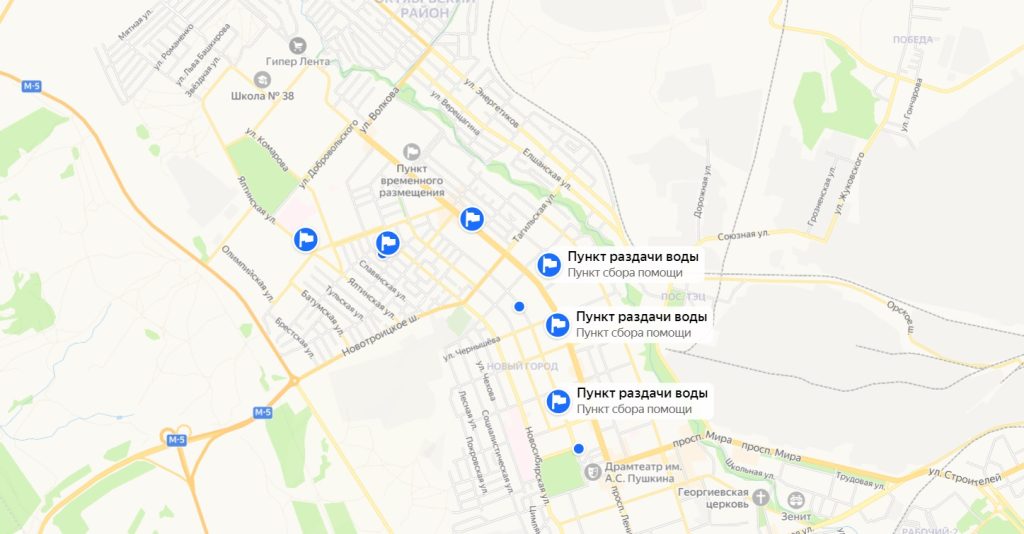Select the Школа № 38 graduation cap icon

click(262, 80)
